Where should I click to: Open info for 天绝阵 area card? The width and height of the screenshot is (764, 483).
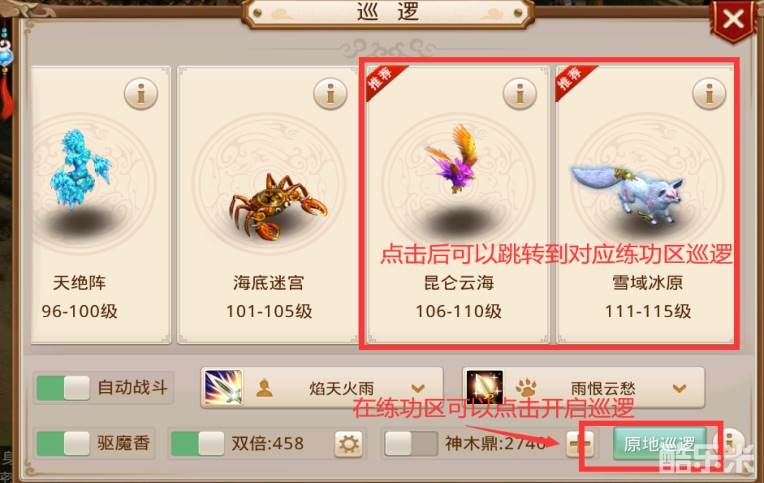click(x=141, y=93)
